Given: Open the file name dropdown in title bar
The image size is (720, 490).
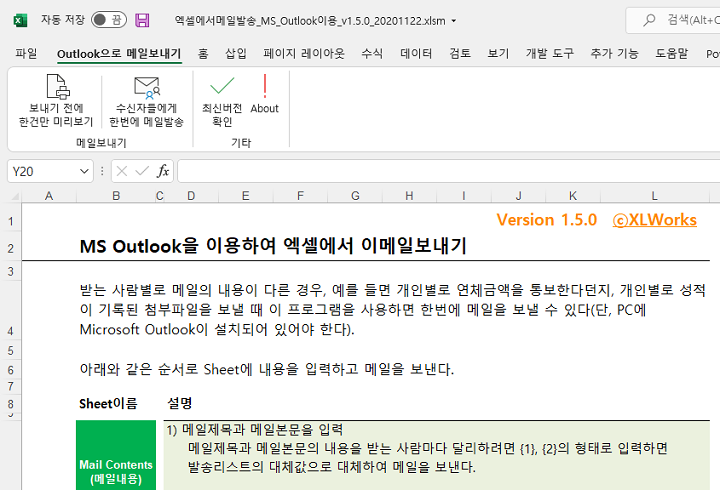Looking at the screenshot, I should 454,20.
